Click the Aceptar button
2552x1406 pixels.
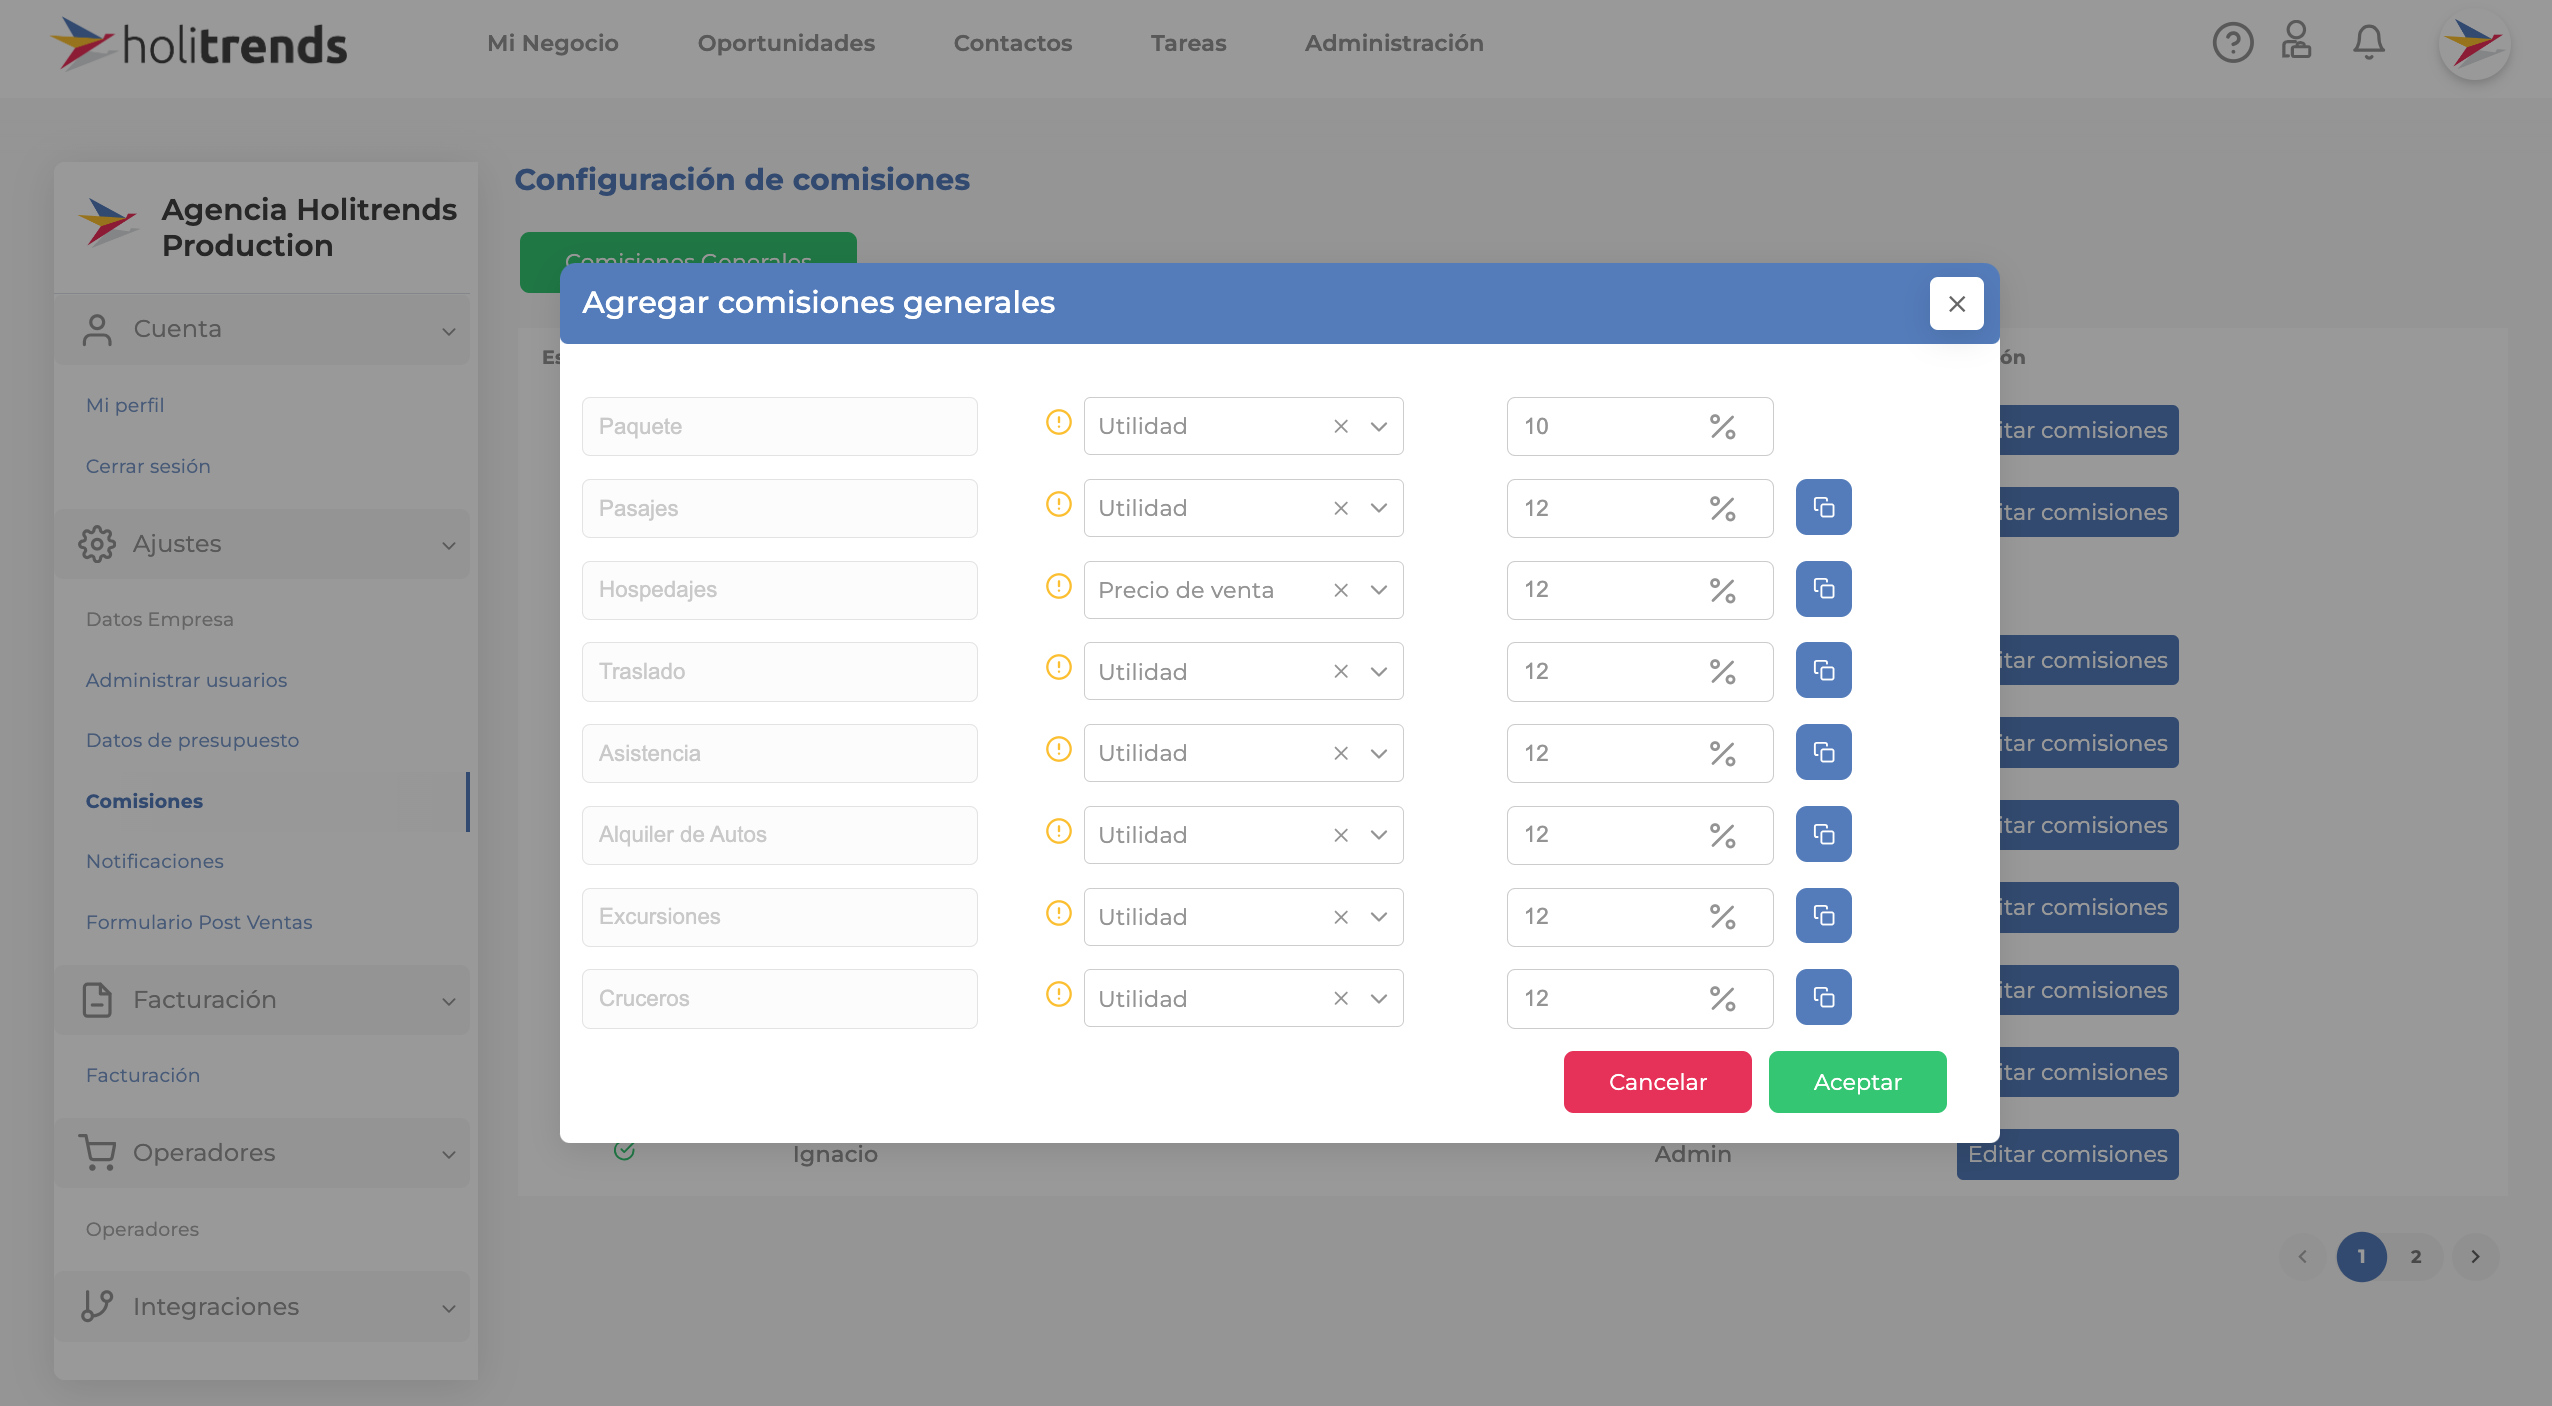click(x=1857, y=1082)
